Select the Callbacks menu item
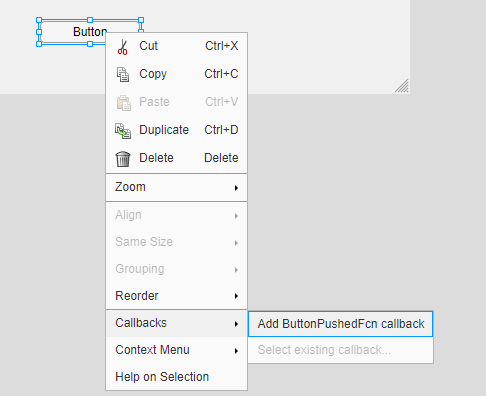Viewport: 486px width, 396px height. click(x=176, y=323)
